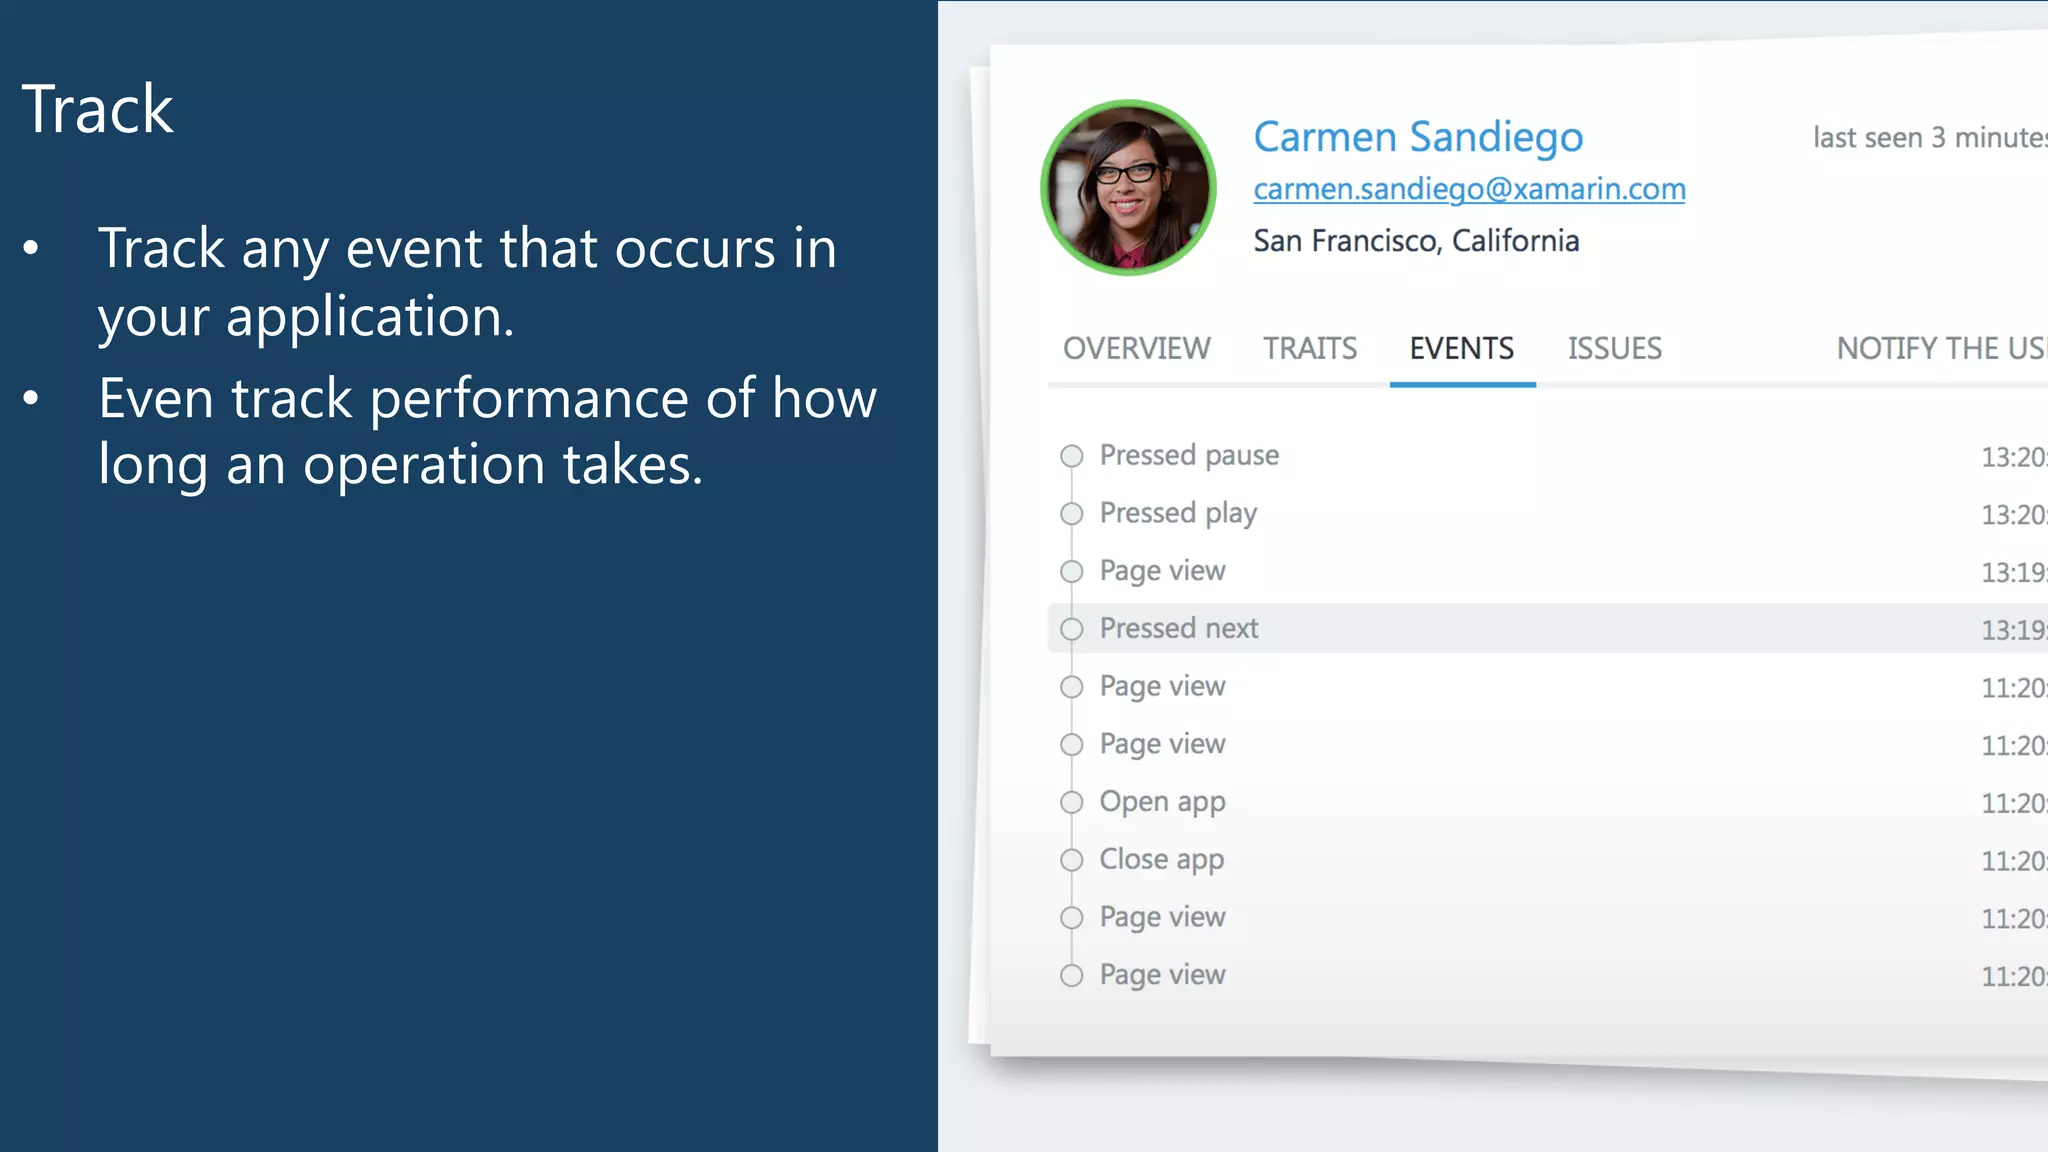Open the carmen.sandiego@xamarin.com email link
2048x1152 pixels.
(x=1469, y=189)
